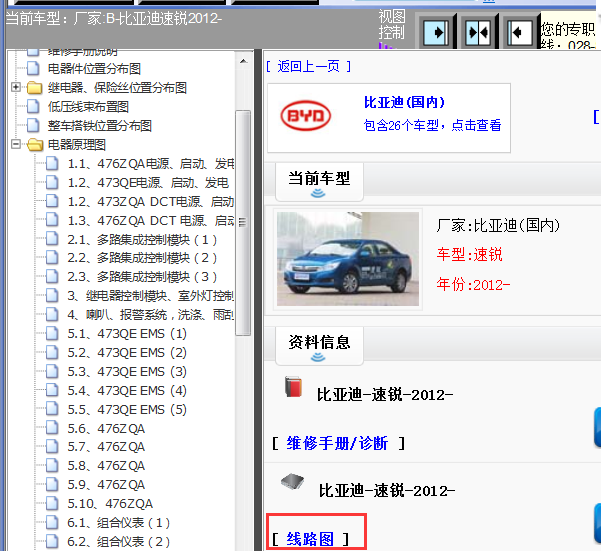Click the 视图控制 label

(392, 25)
